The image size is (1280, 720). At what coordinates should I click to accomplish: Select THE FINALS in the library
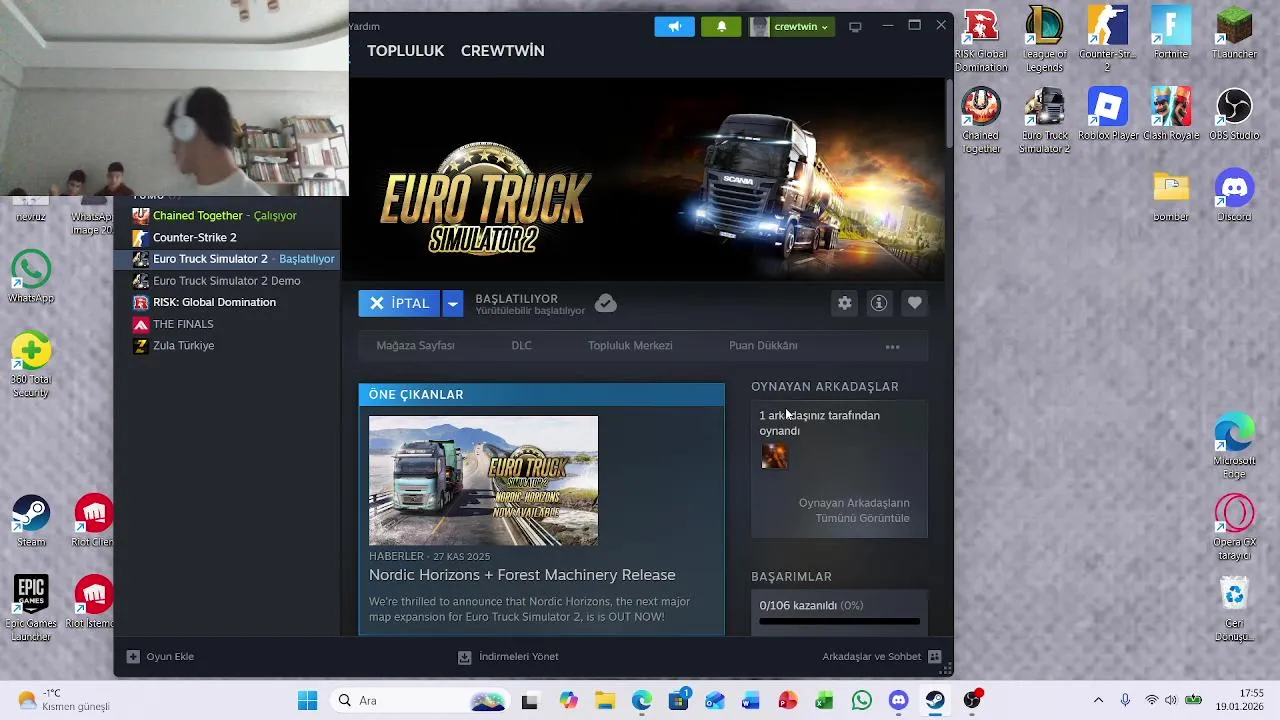pos(226,324)
